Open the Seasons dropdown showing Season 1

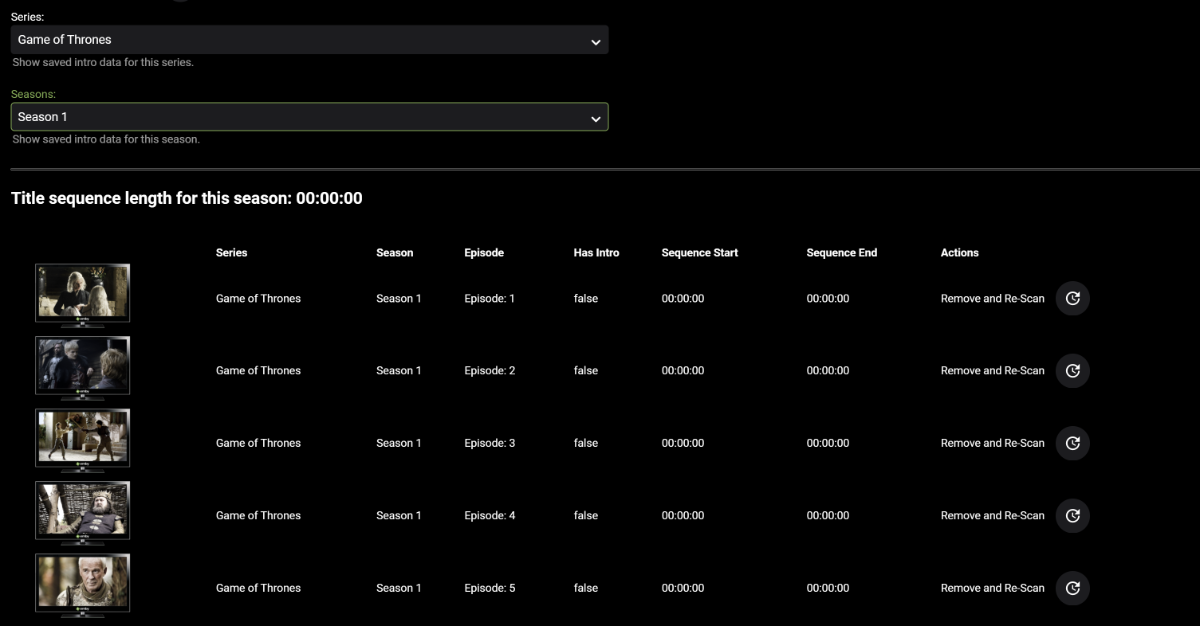(309, 117)
